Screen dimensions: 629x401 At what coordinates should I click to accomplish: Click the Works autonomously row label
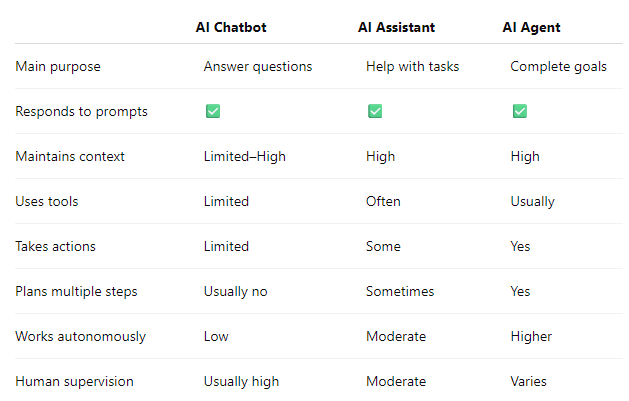(x=81, y=336)
